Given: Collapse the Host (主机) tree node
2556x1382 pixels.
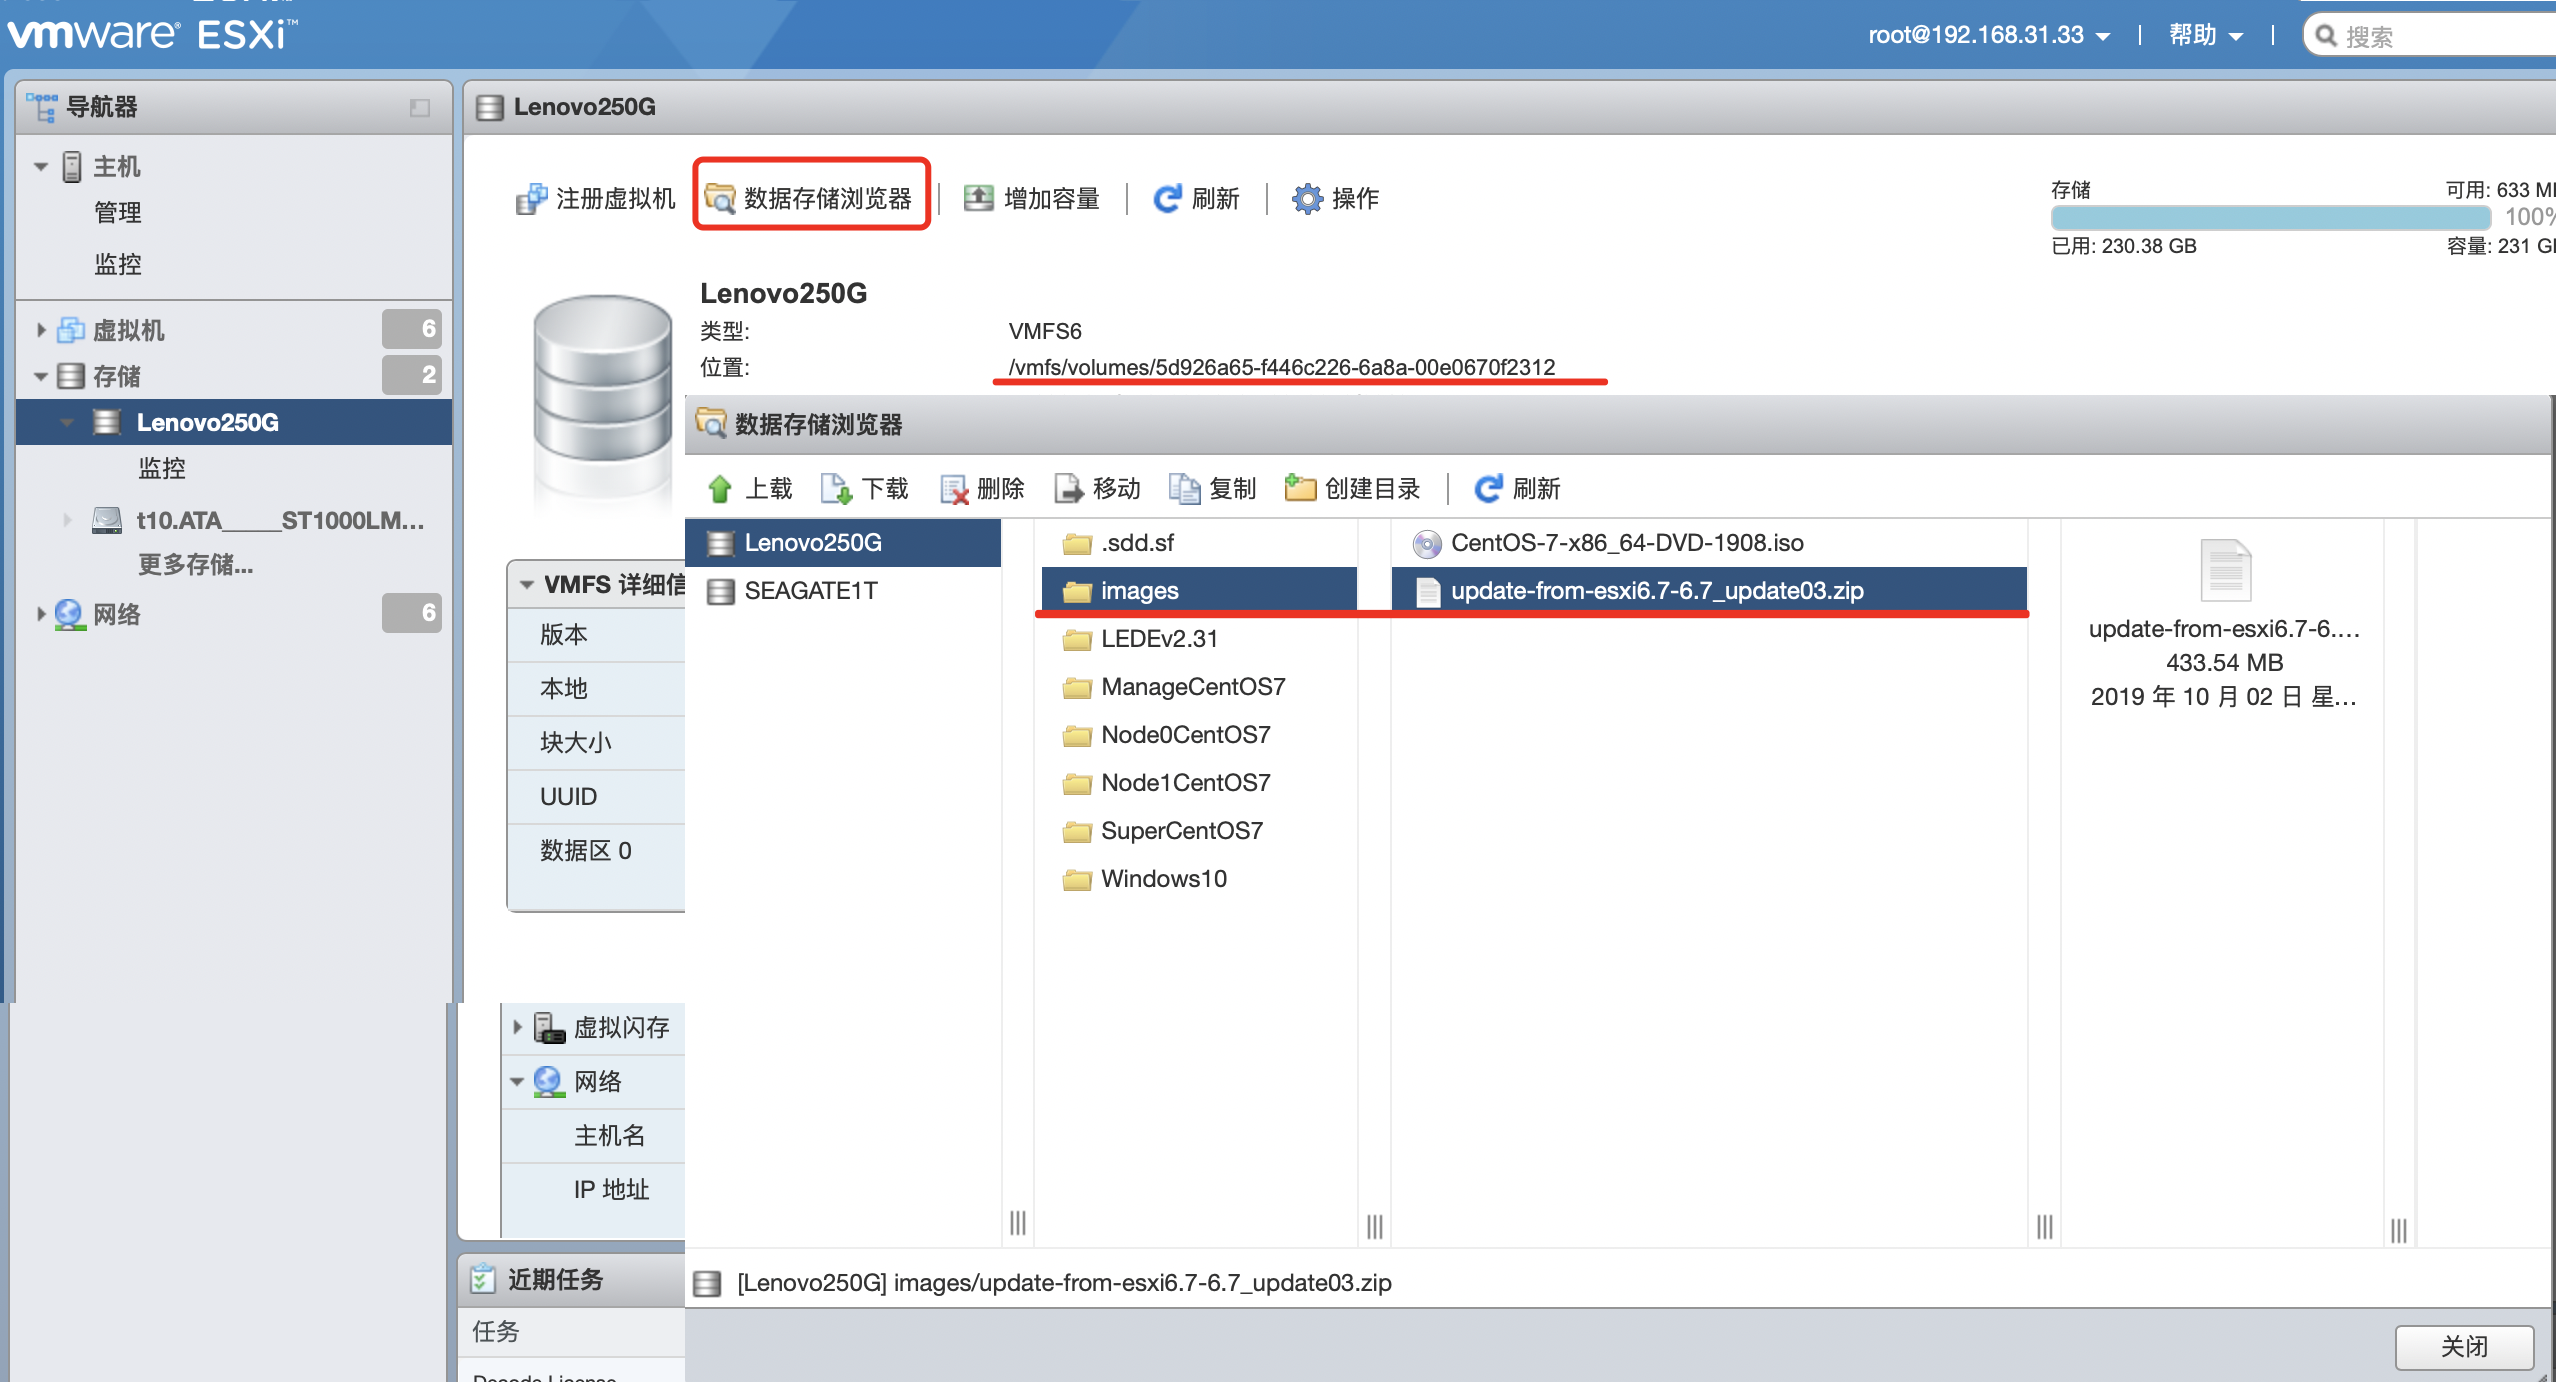Looking at the screenshot, I should point(41,166).
